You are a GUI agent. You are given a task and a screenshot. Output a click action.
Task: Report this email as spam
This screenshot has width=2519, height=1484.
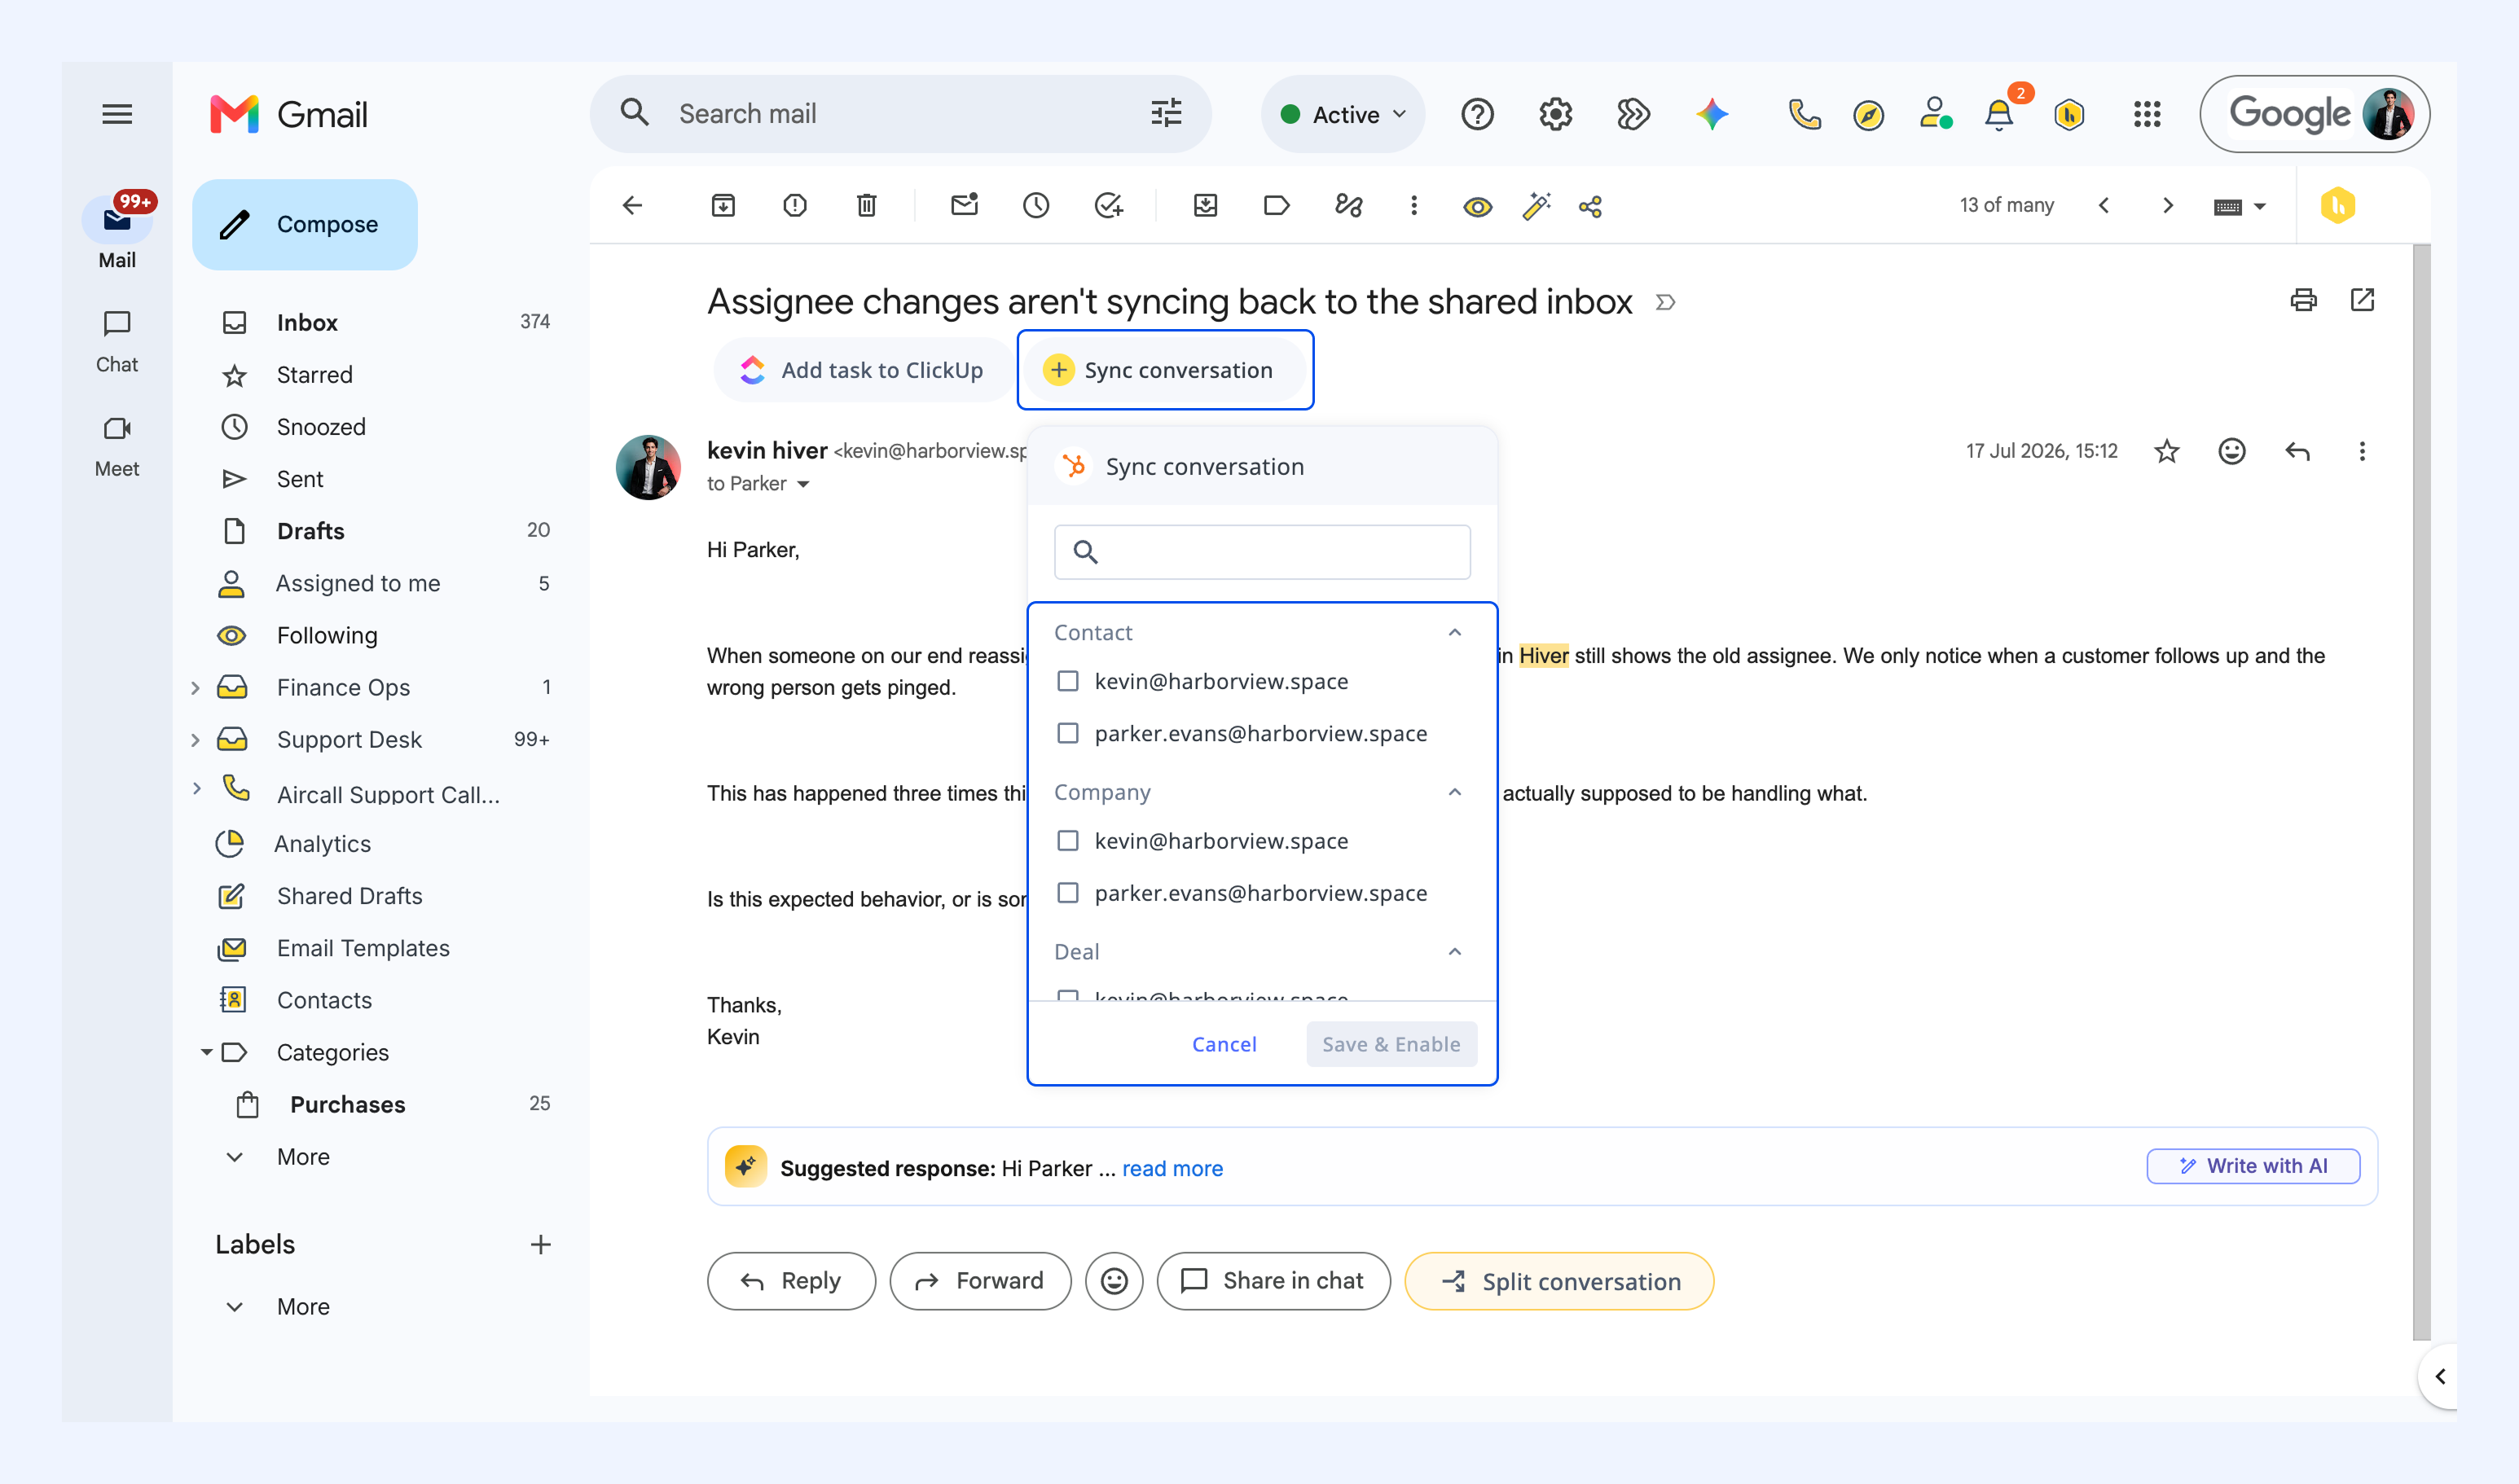coord(795,206)
